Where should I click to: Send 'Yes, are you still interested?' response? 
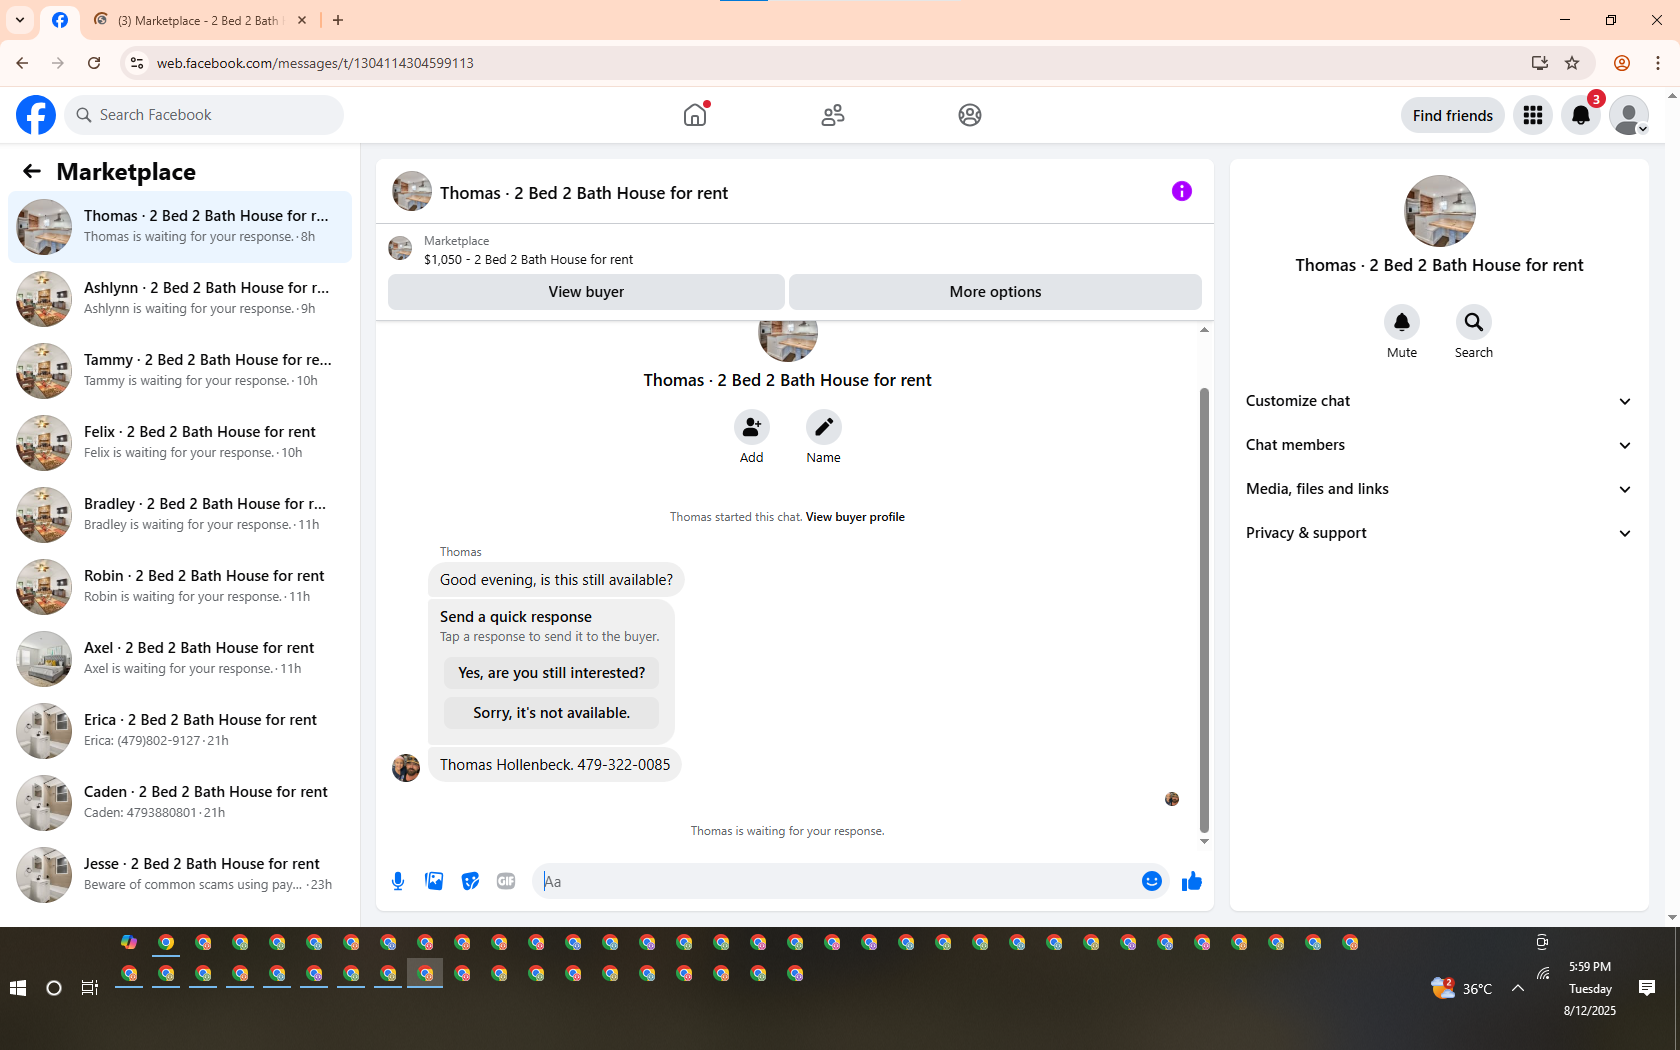click(x=551, y=673)
